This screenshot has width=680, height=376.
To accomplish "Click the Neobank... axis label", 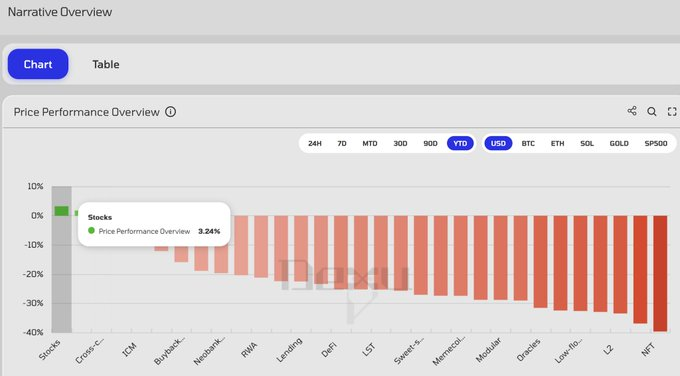I will [x=209, y=351].
